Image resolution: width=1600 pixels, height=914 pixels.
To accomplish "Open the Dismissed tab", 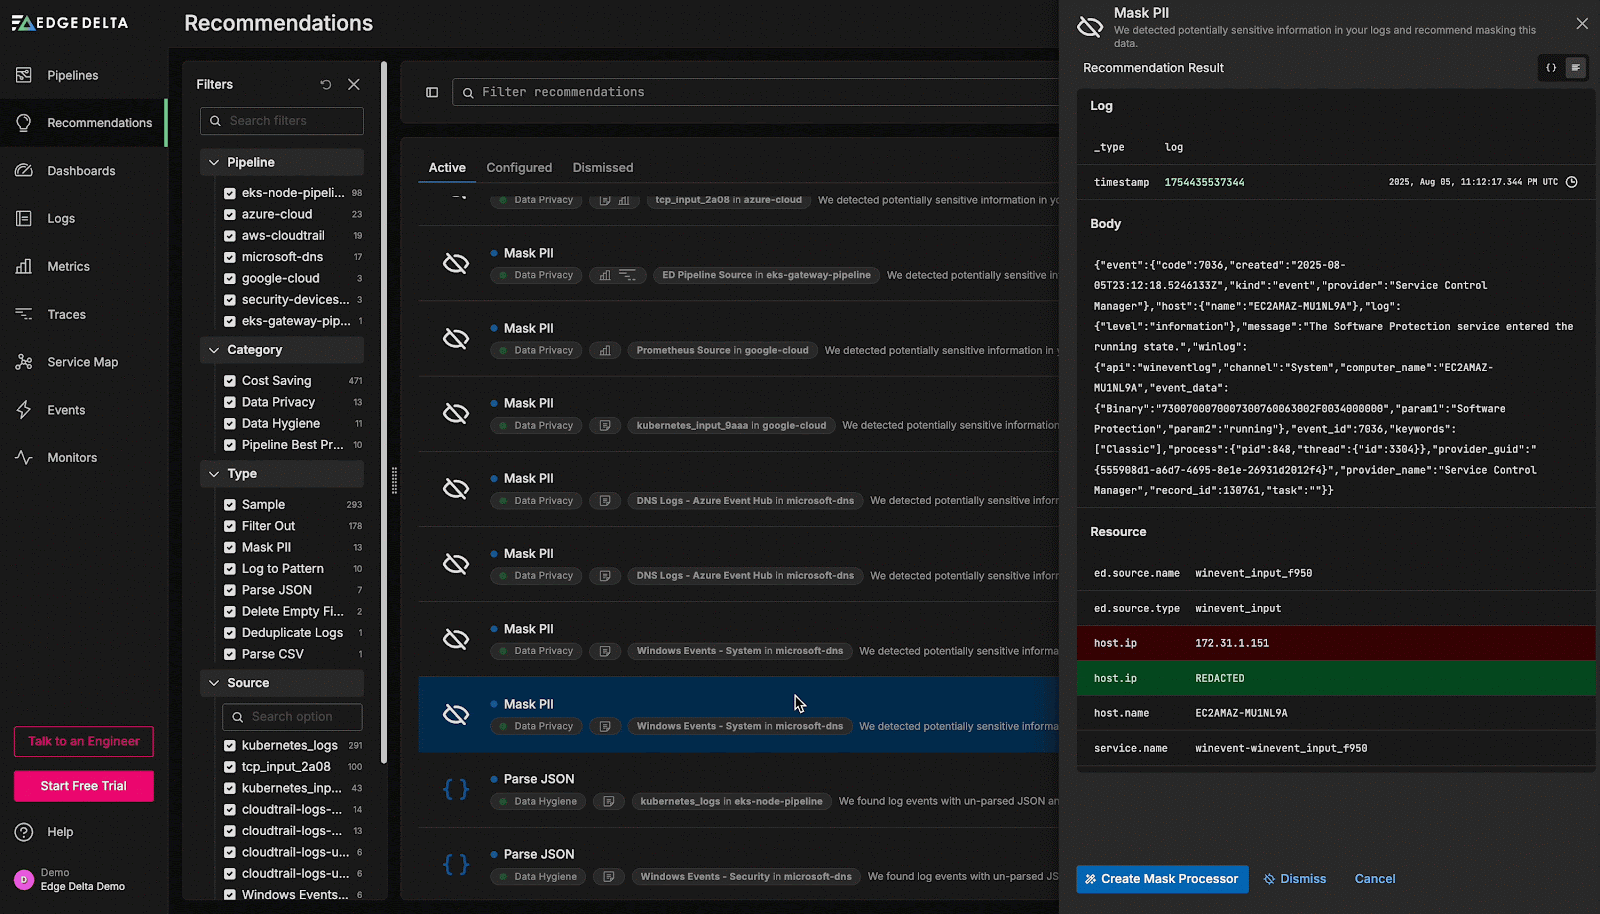I will [x=602, y=168].
